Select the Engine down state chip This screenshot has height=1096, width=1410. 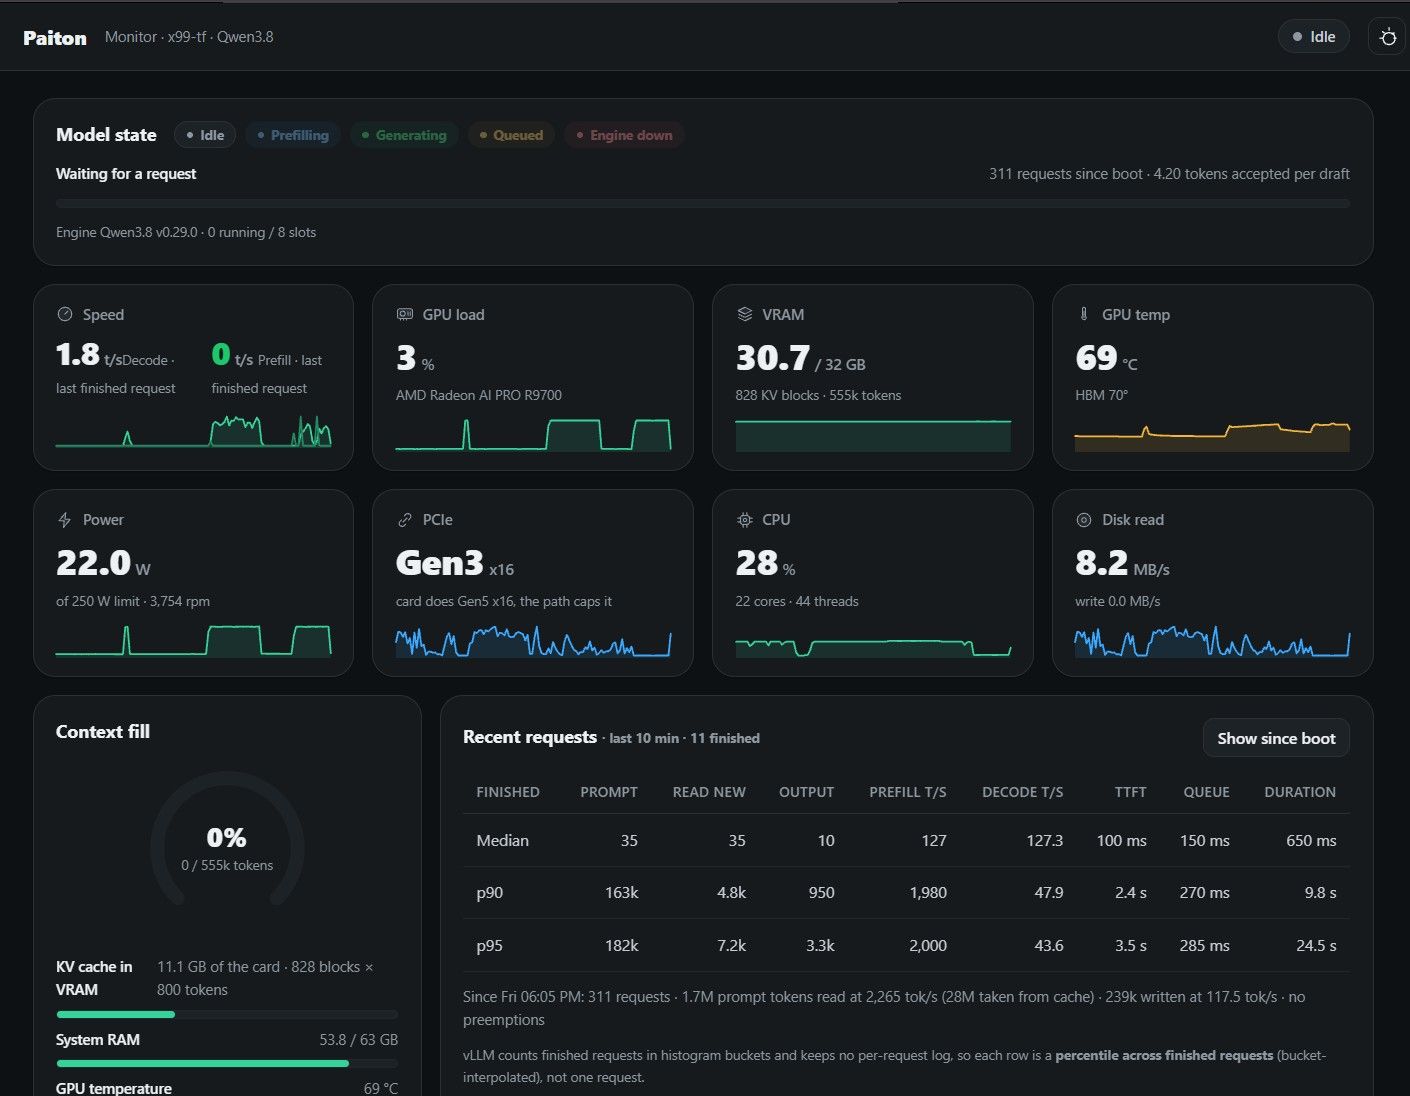tap(624, 135)
